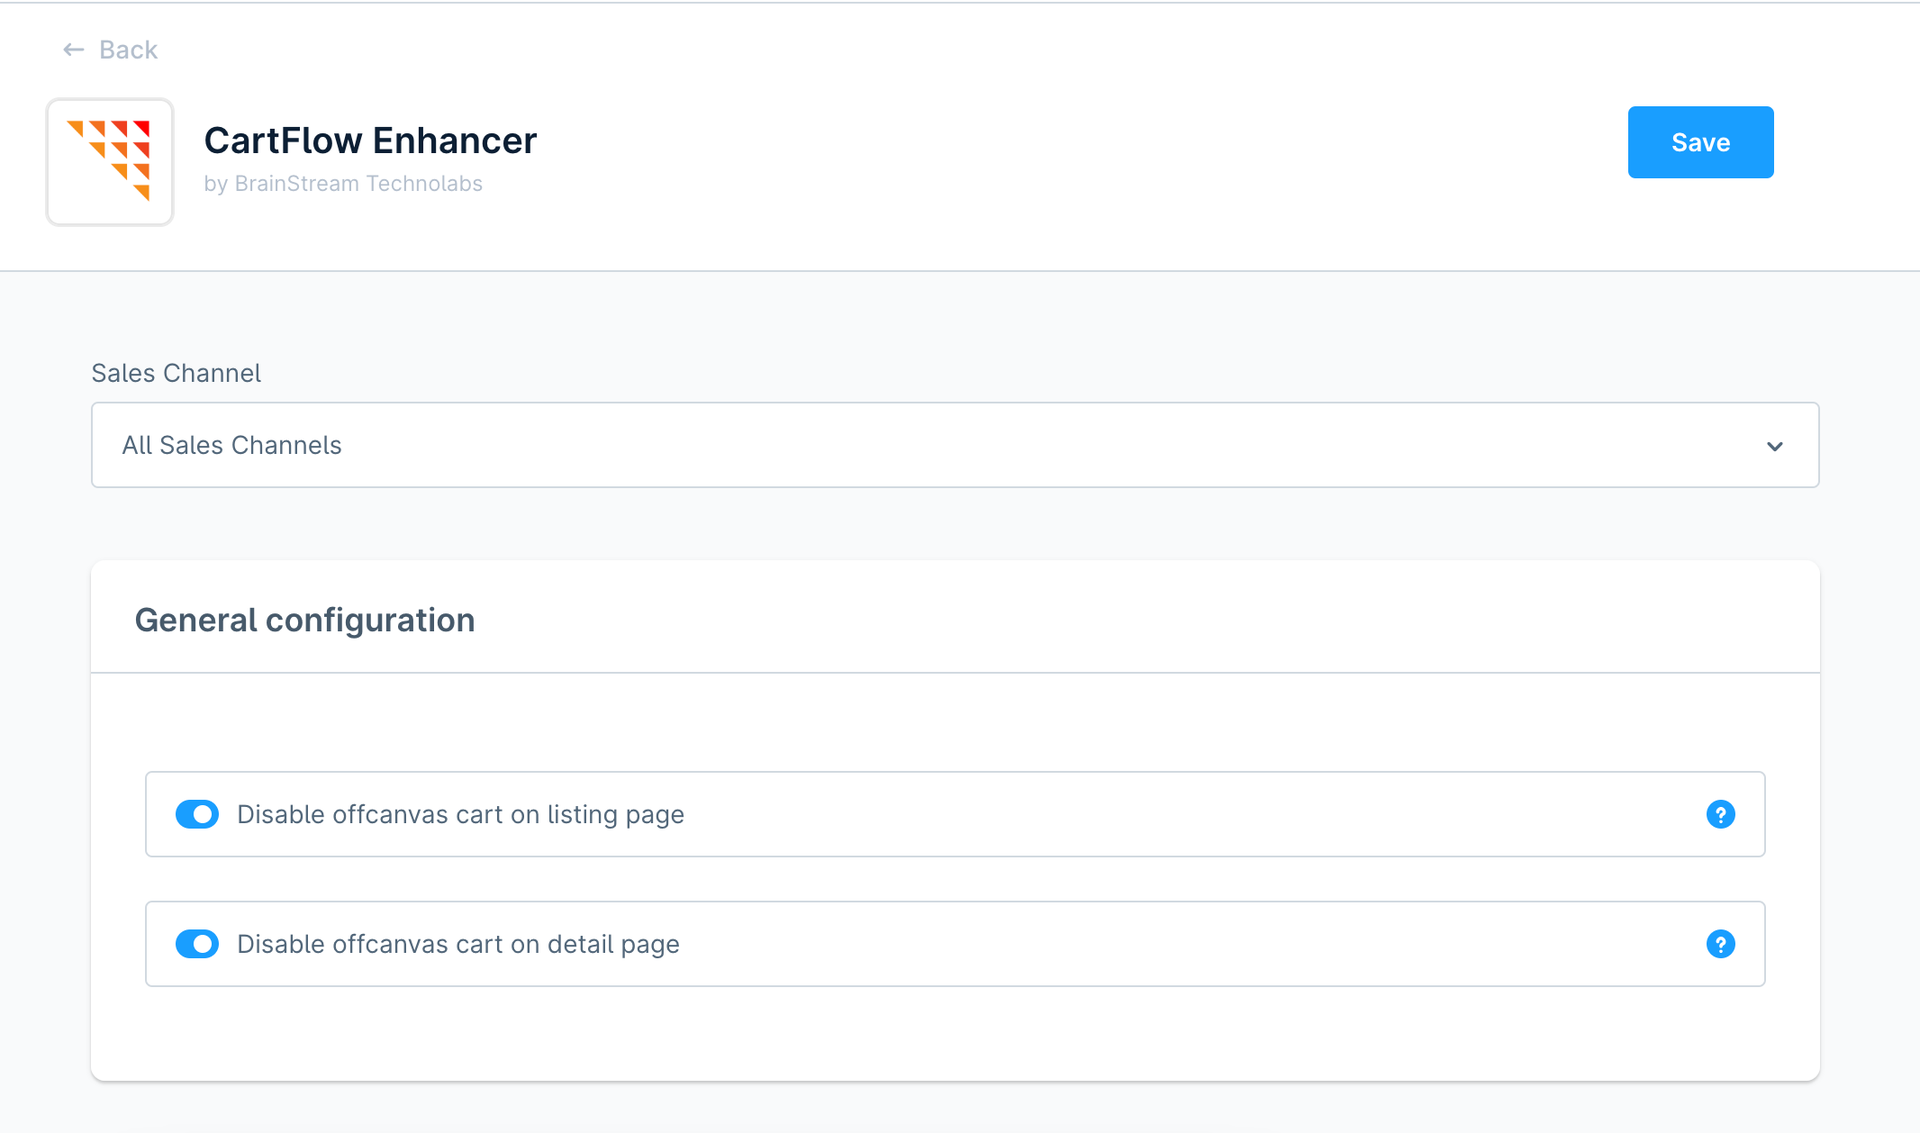Select the CartFlow Enhancer title heading
1920x1133 pixels.
point(370,140)
